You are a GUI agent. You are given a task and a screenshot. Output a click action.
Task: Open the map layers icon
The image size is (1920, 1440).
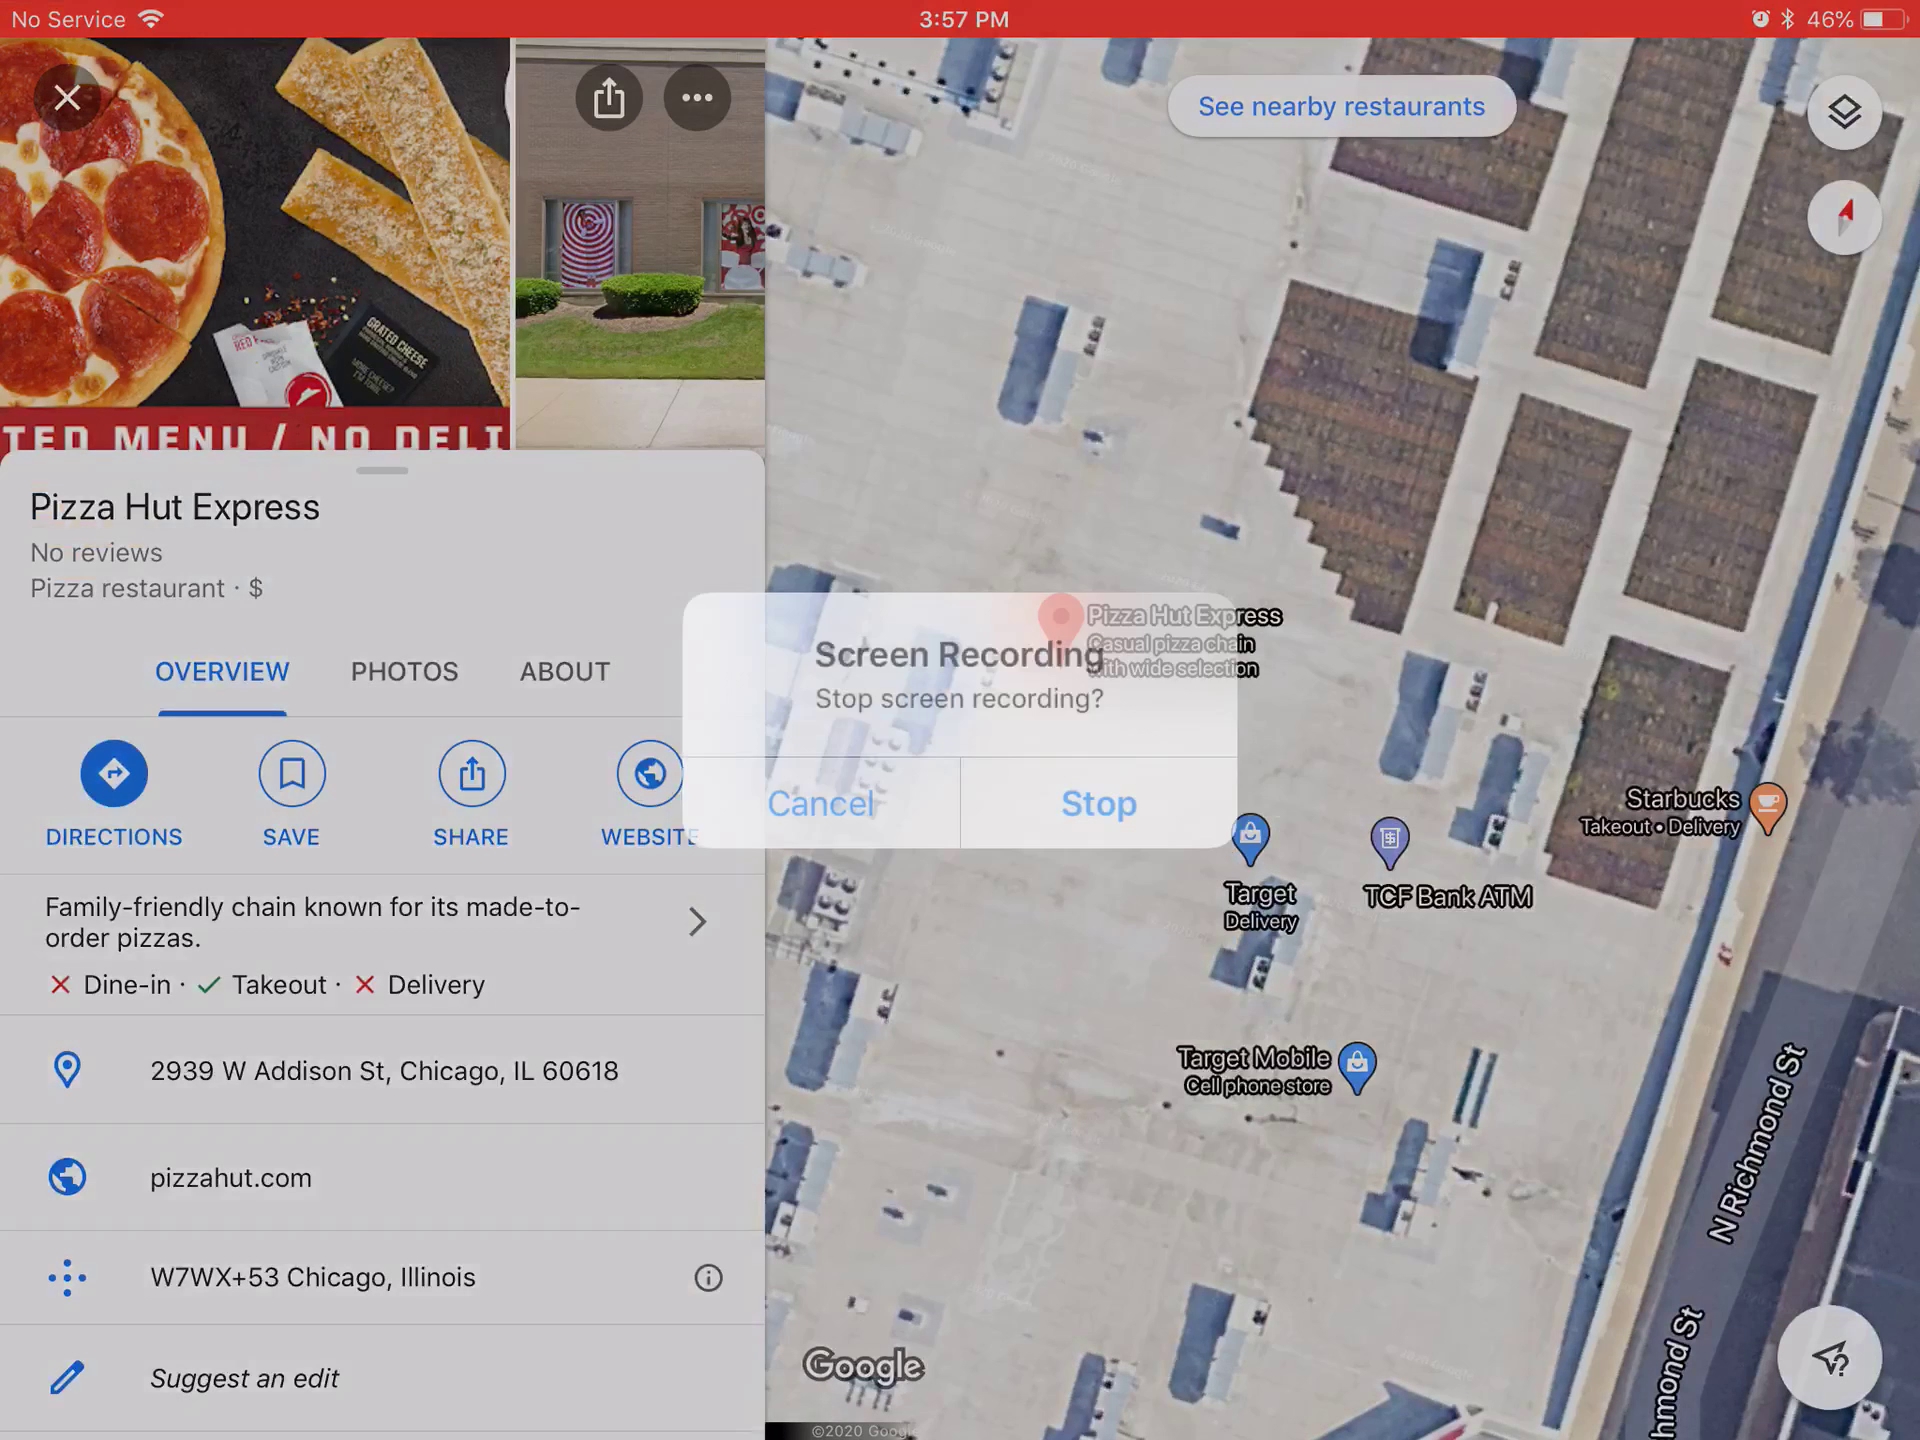pos(1844,112)
